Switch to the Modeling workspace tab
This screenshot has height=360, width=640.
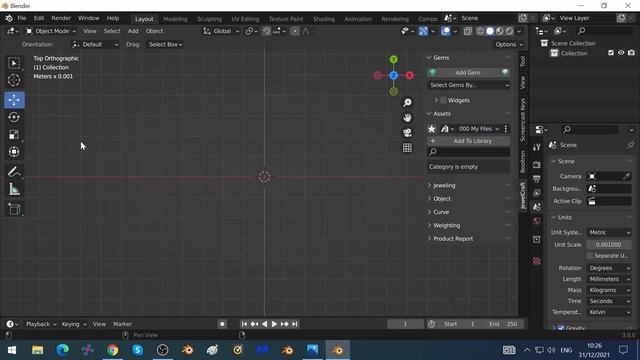tap(175, 19)
